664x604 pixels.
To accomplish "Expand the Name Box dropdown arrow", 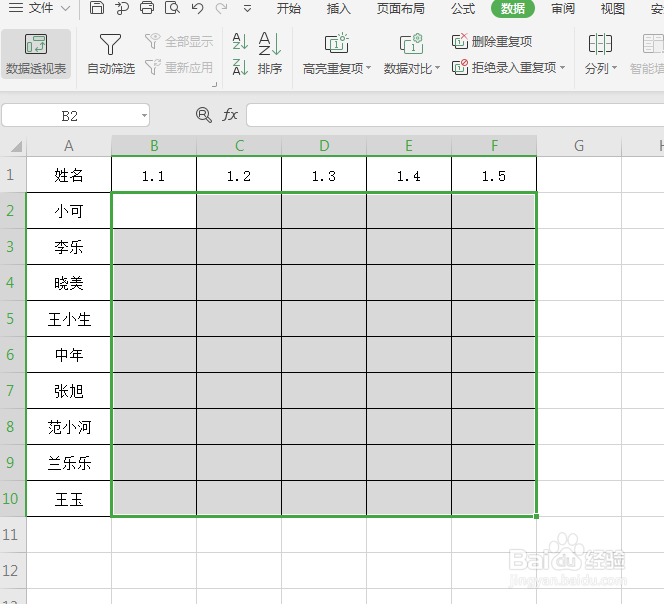I will (144, 115).
